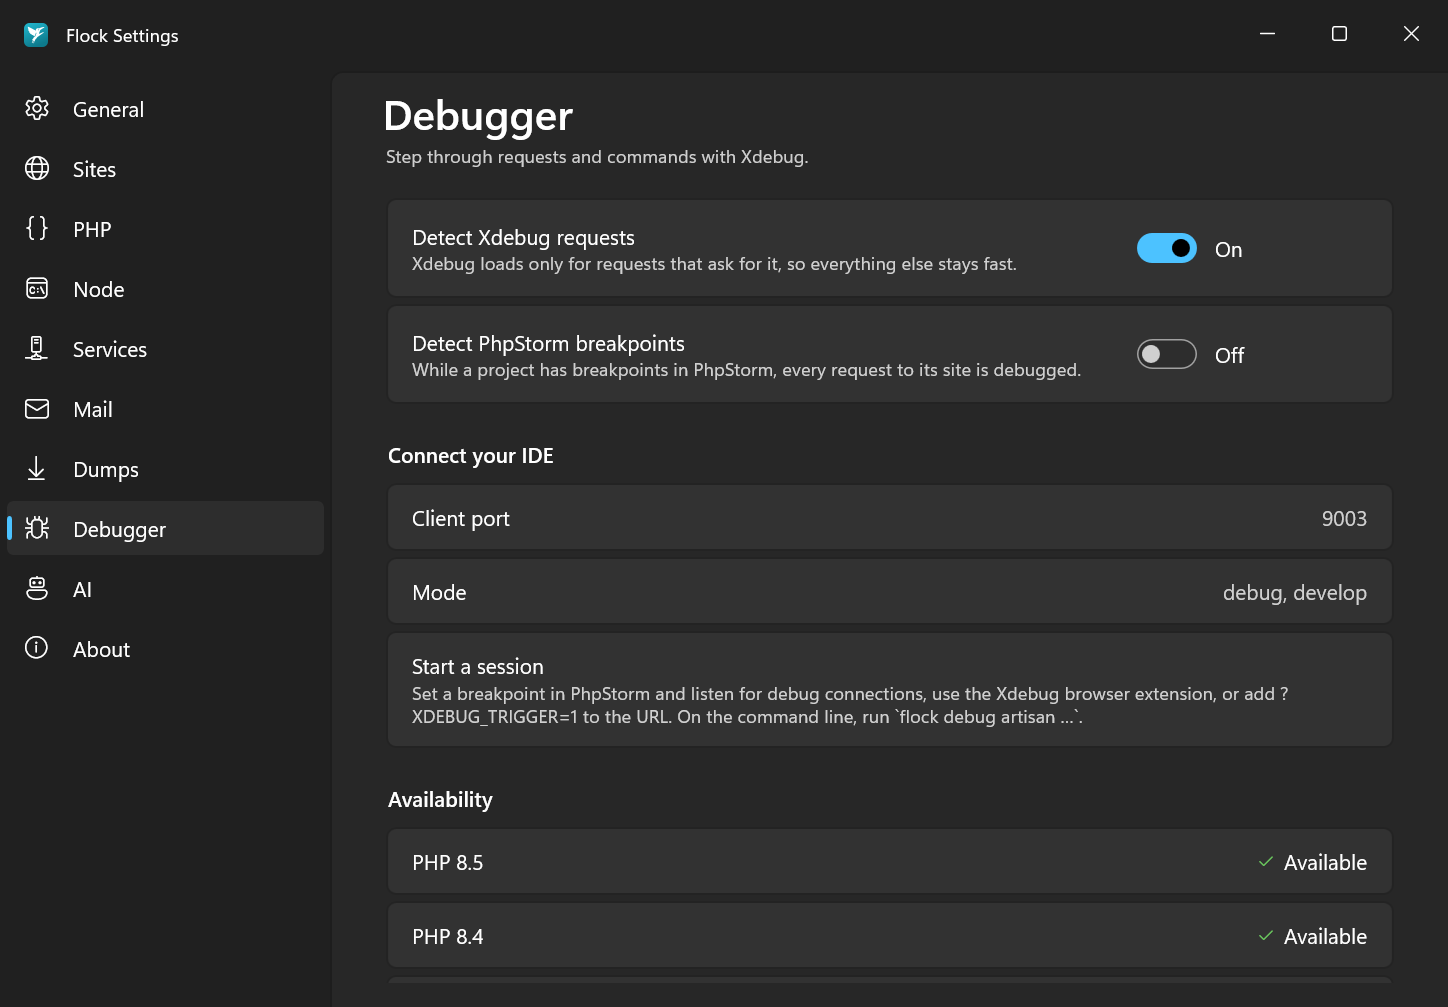Open the General settings page
The height and width of the screenshot is (1007, 1448).
[165, 109]
